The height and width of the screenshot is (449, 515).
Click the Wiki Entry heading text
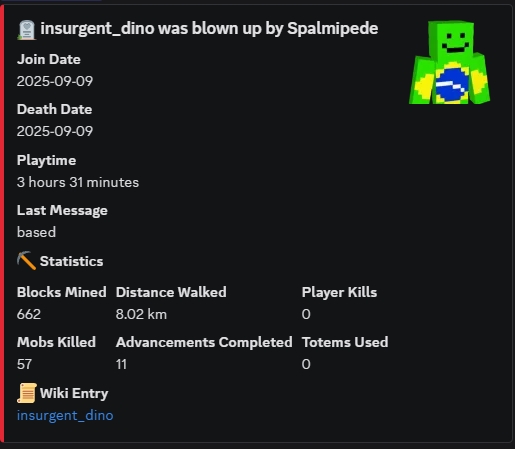coord(74,393)
